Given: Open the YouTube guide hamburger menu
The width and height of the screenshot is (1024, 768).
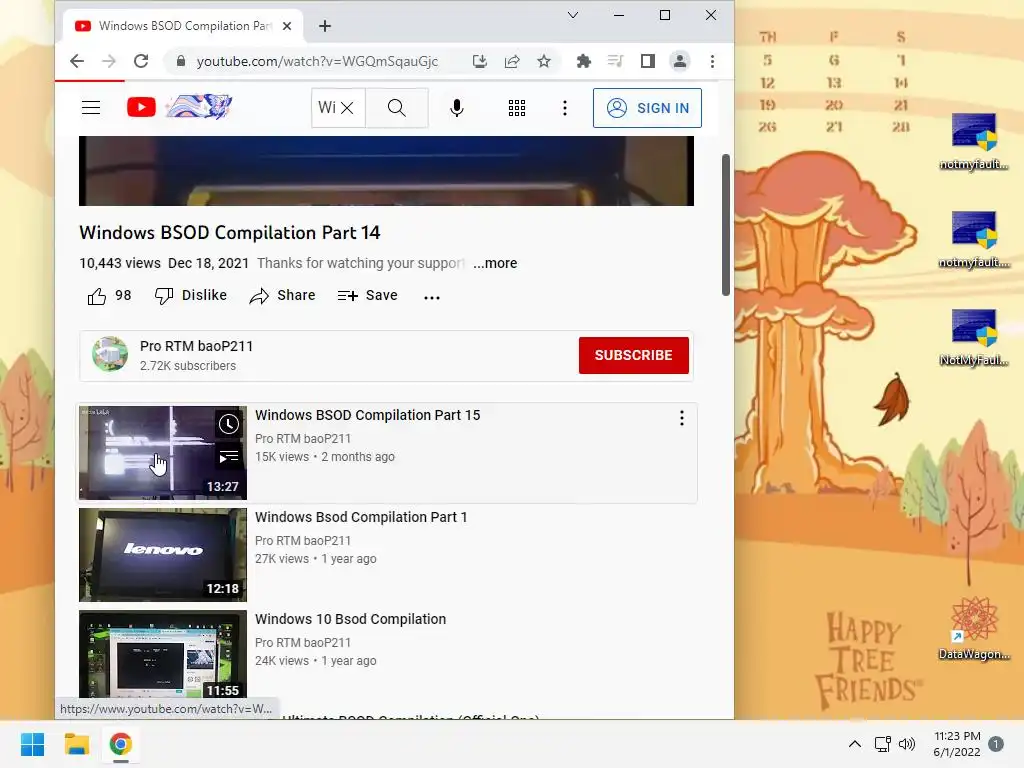Looking at the screenshot, I should tap(91, 108).
